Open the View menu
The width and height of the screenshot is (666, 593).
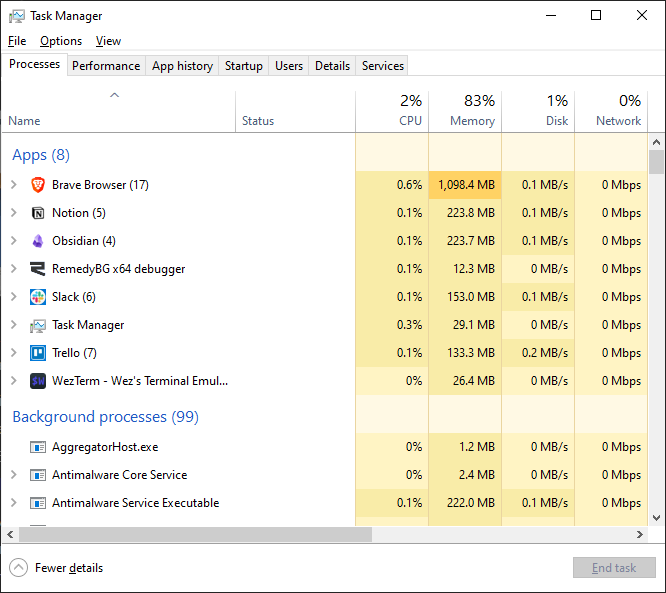click(x=108, y=41)
